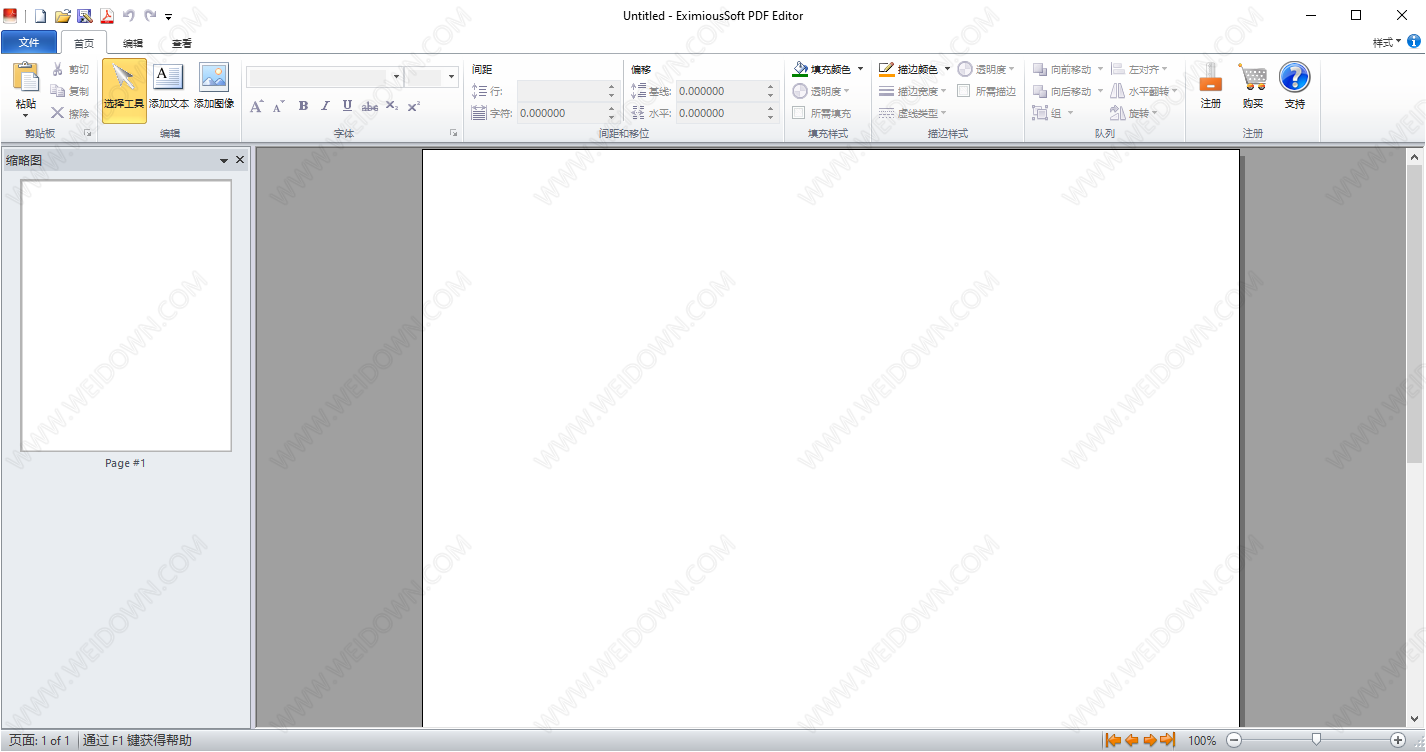Click the blue info icon near 样式
Image resolution: width=1426 pixels, height=752 pixels.
click(1414, 42)
